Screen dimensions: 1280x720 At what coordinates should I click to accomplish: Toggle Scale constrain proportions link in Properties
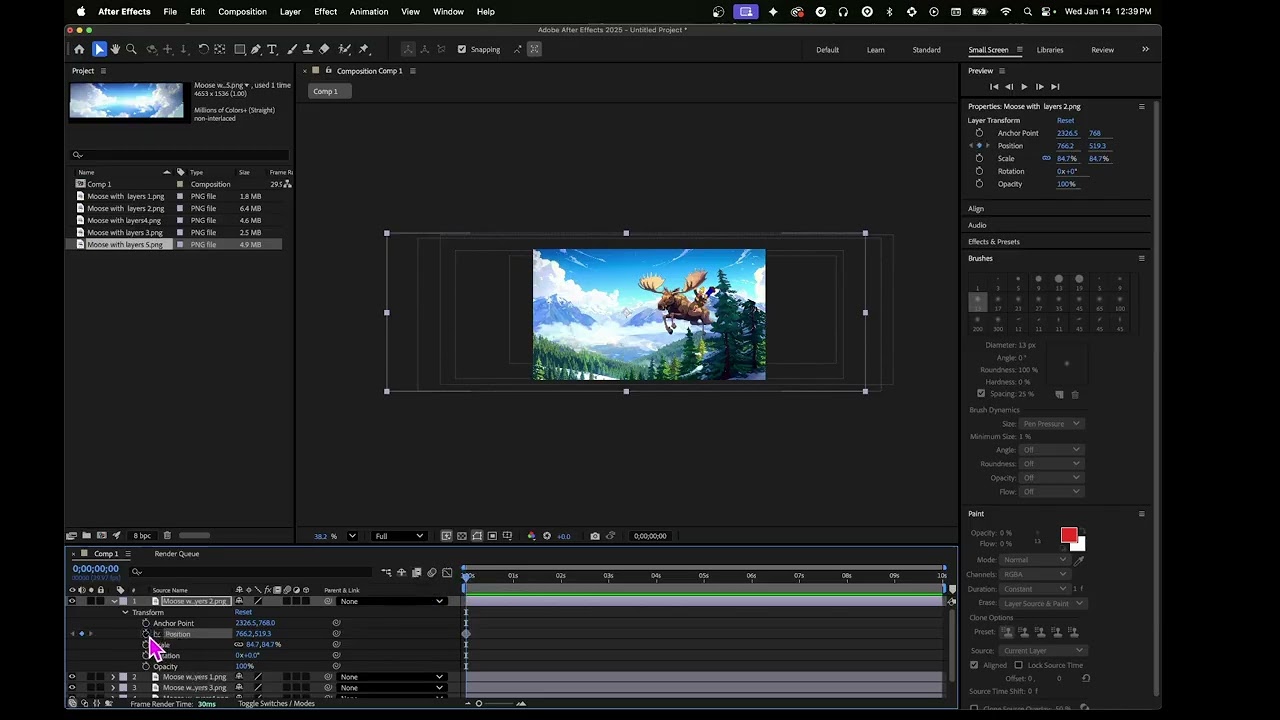[1047, 158]
